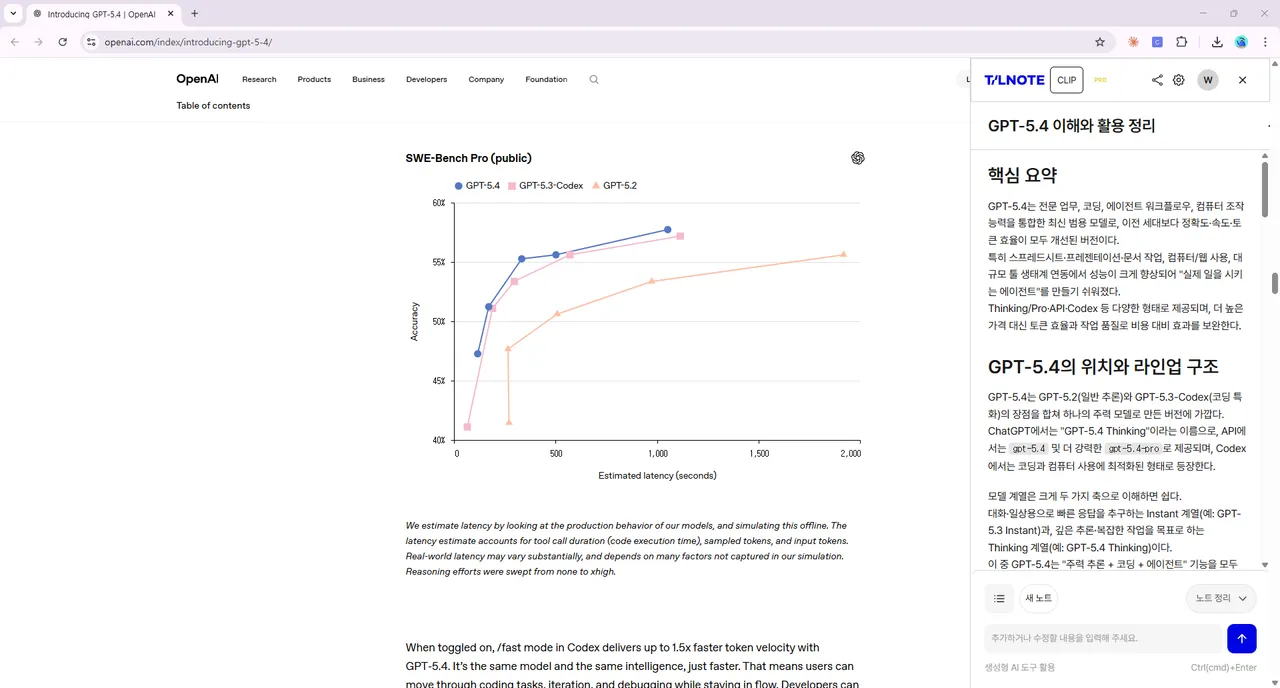This screenshot has width=1280, height=688.
Task: Click the list icon beside 새 노트
Action: pyautogui.click(x=999, y=598)
